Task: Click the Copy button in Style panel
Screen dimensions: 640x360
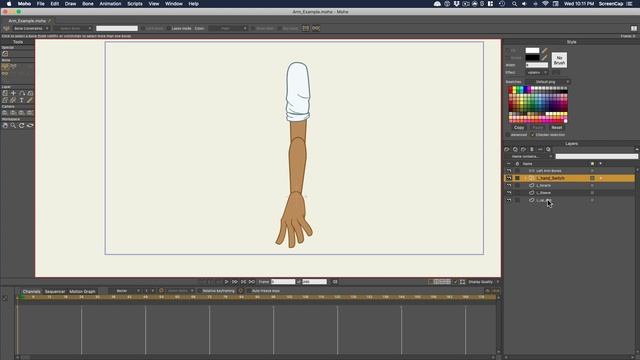Action: [519, 128]
